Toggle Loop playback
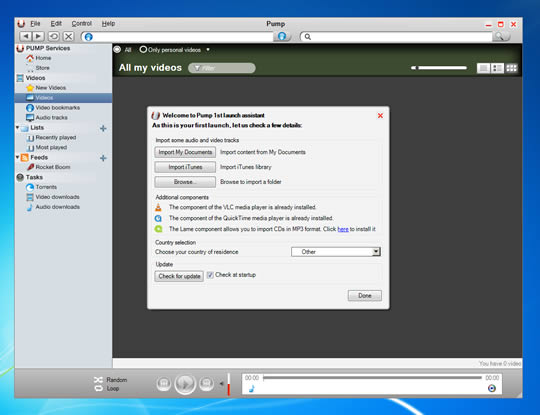Image resolution: width=540 pixels, height=415 pixels. pyautogui.click(x=107, y=388)
